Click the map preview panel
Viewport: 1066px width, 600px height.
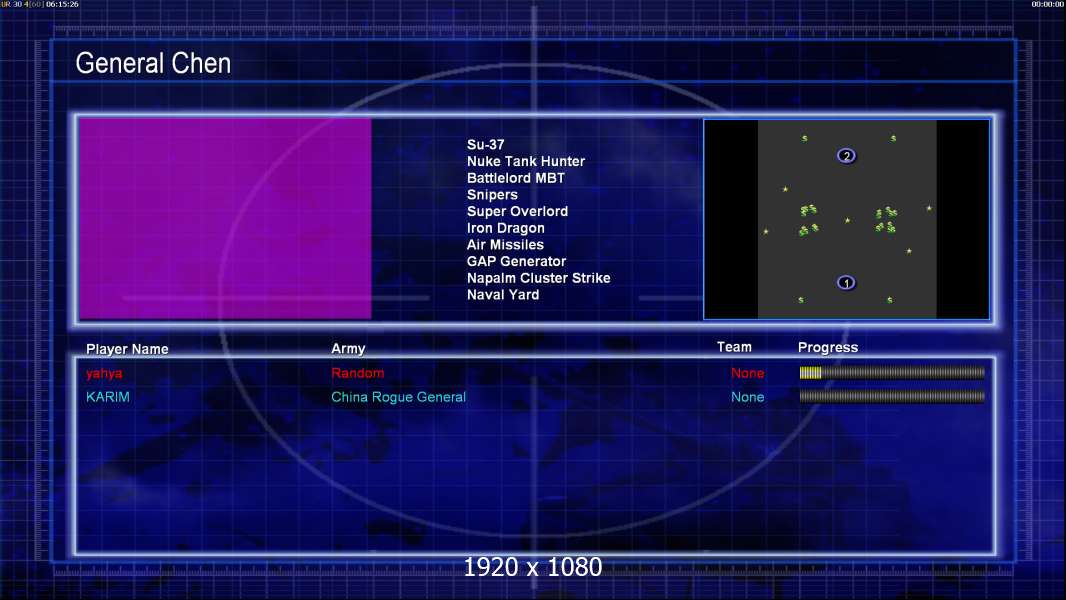tap(846, 219)
